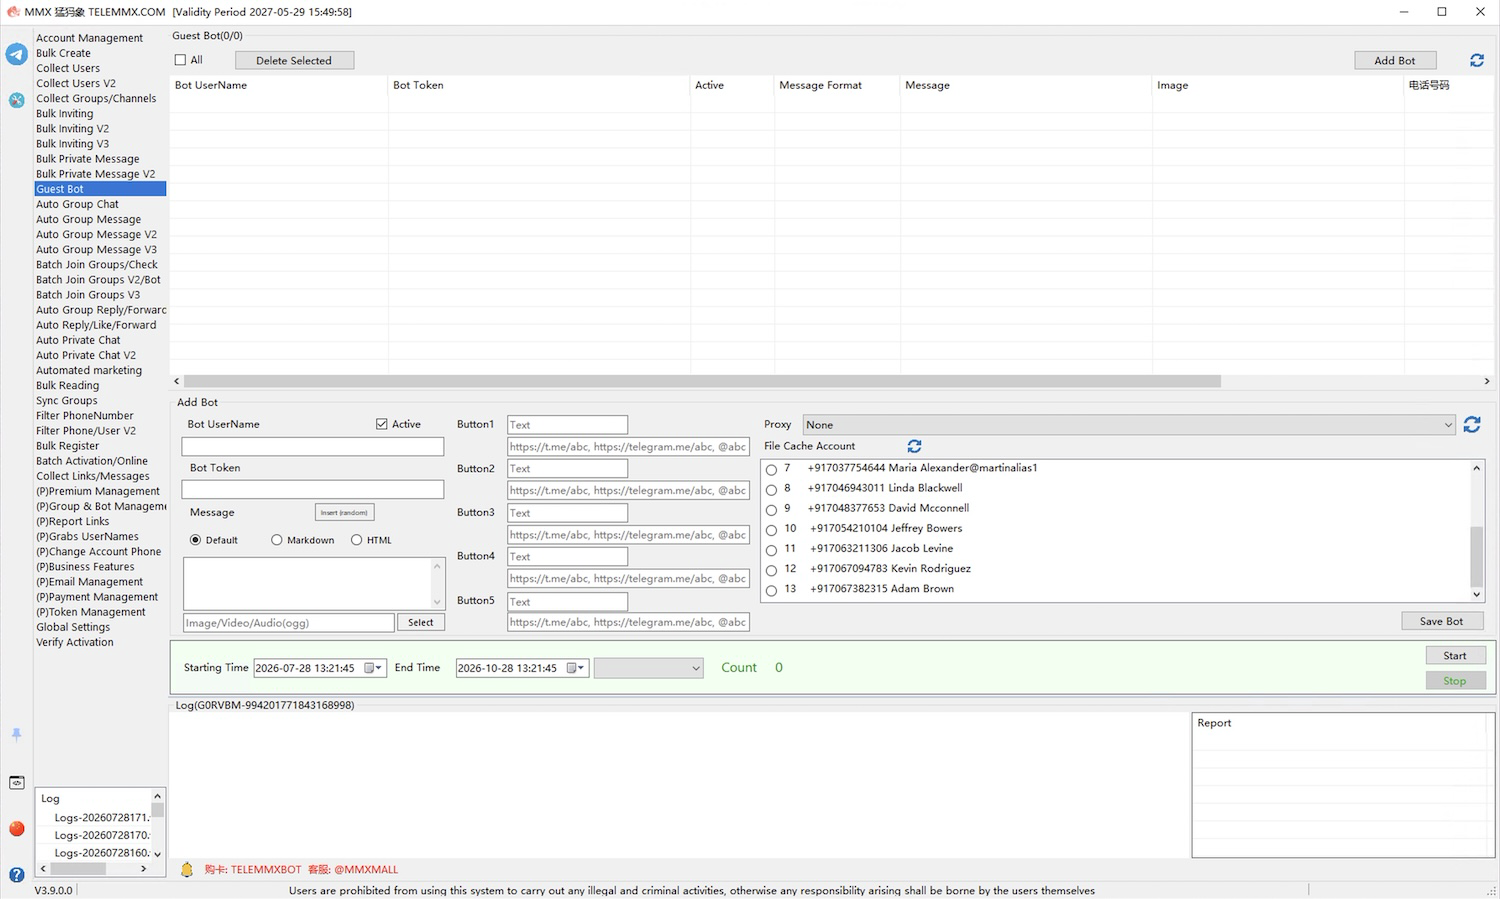Expand the End Time date picker arrow
1500x899 pixels.
coord(582,668)
